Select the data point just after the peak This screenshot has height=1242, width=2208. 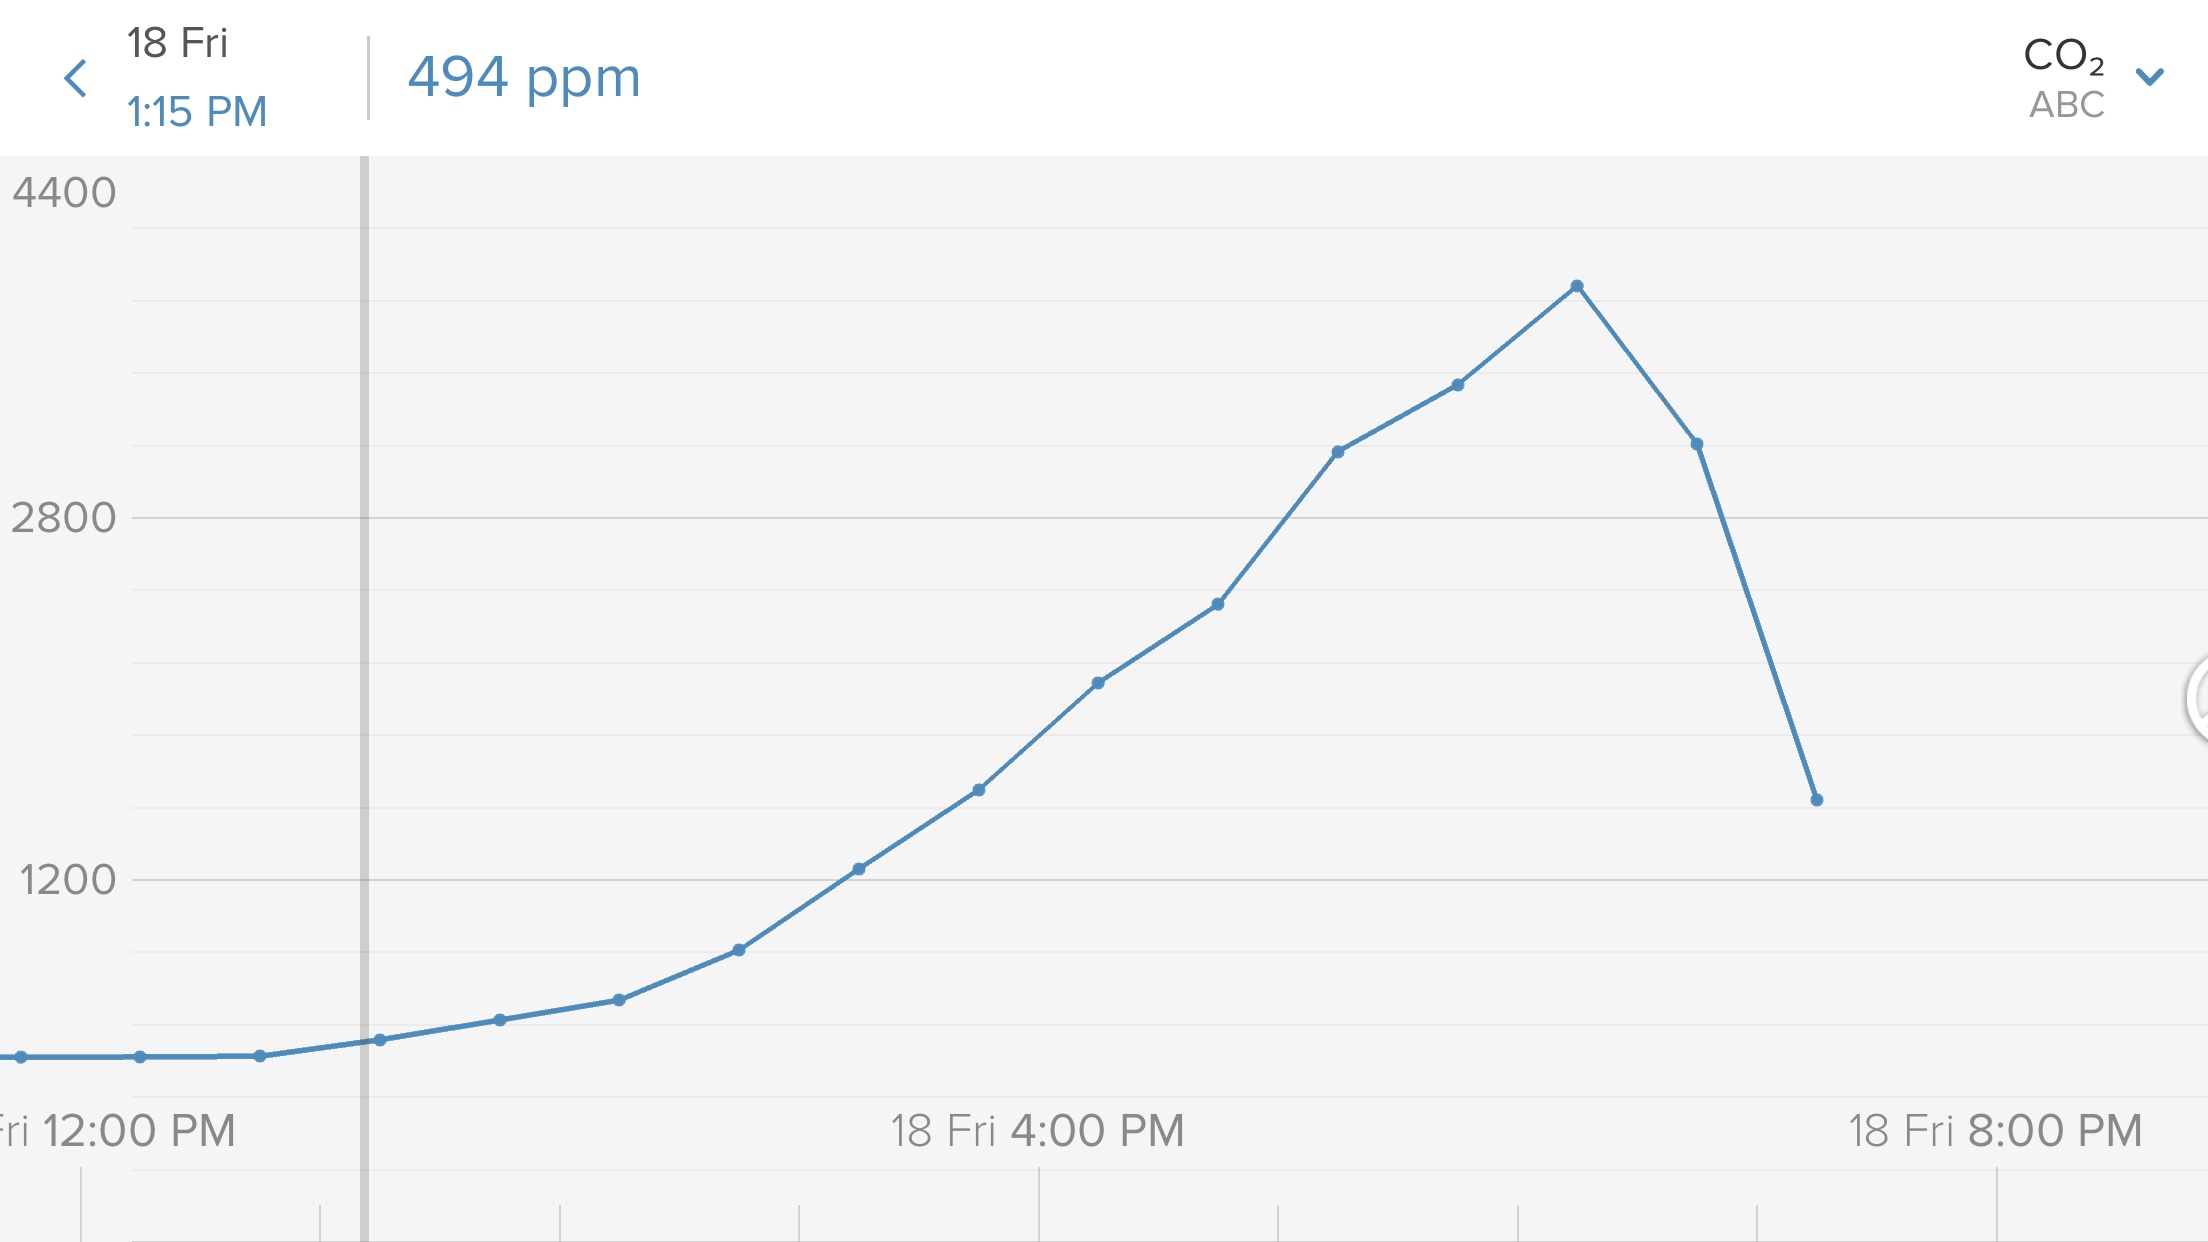click(x=1697, y=444)
